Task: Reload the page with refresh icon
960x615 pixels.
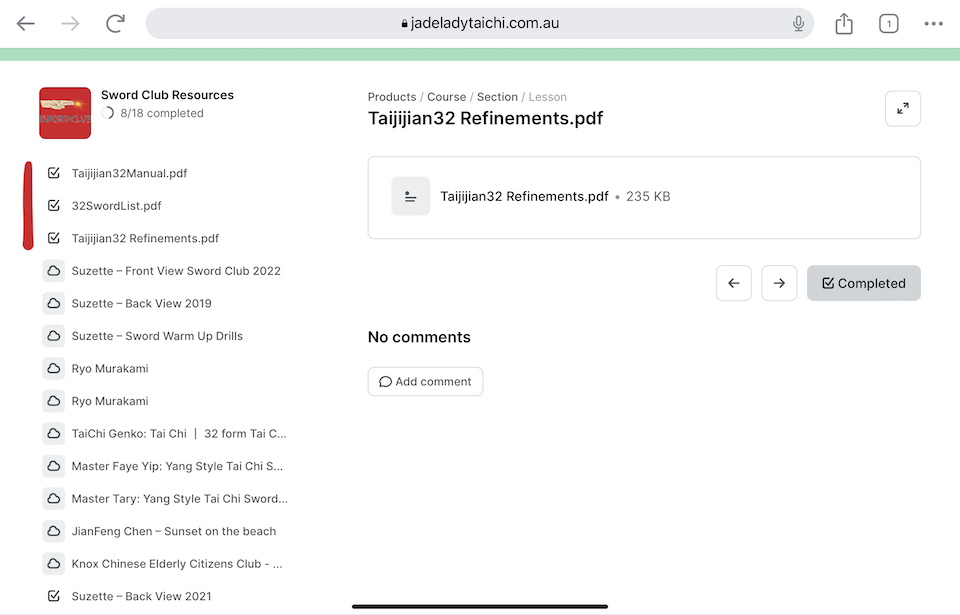Action: coord(116,24)
